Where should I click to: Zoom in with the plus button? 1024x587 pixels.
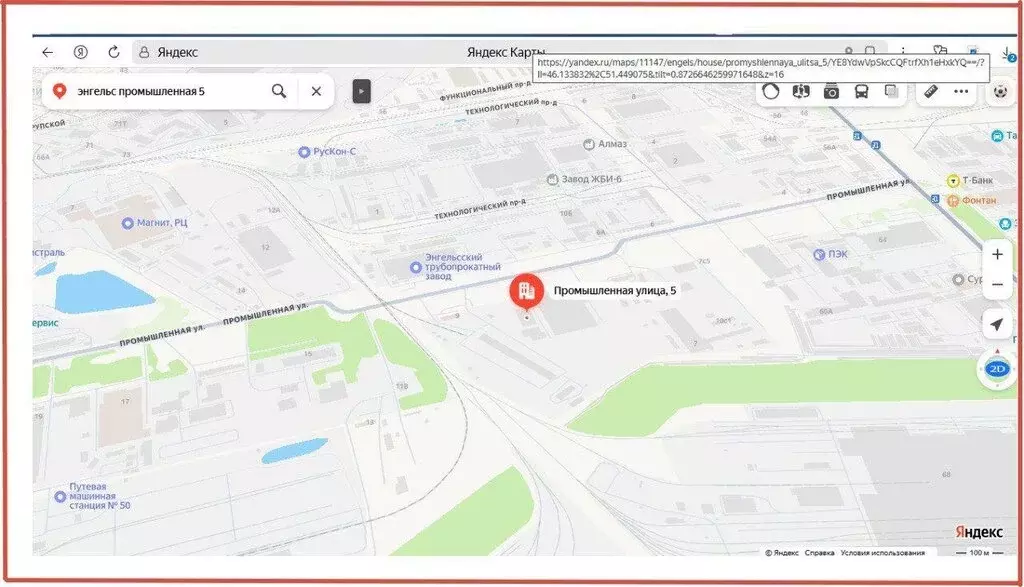997,254
